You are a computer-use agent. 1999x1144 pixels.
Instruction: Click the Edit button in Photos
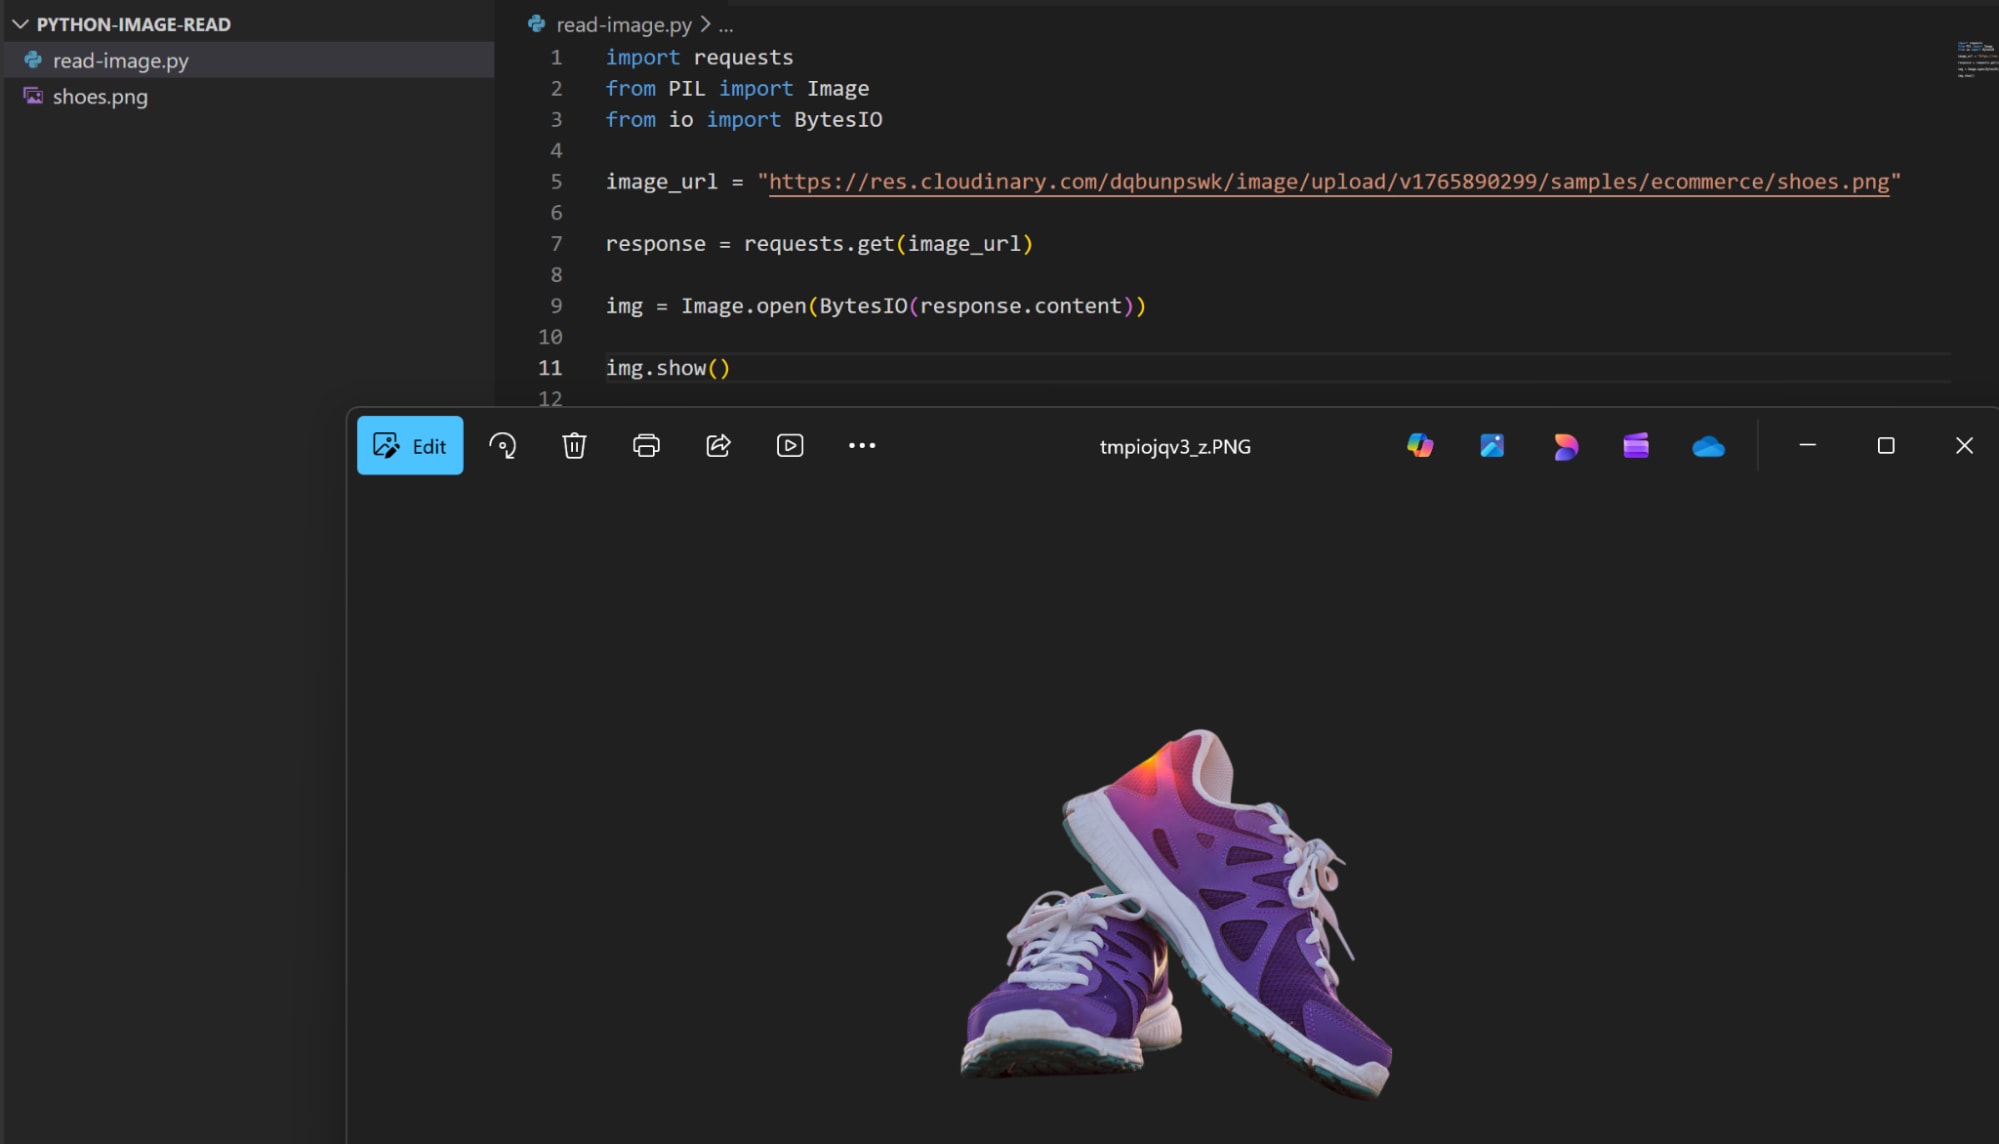(x=410, y=446)
